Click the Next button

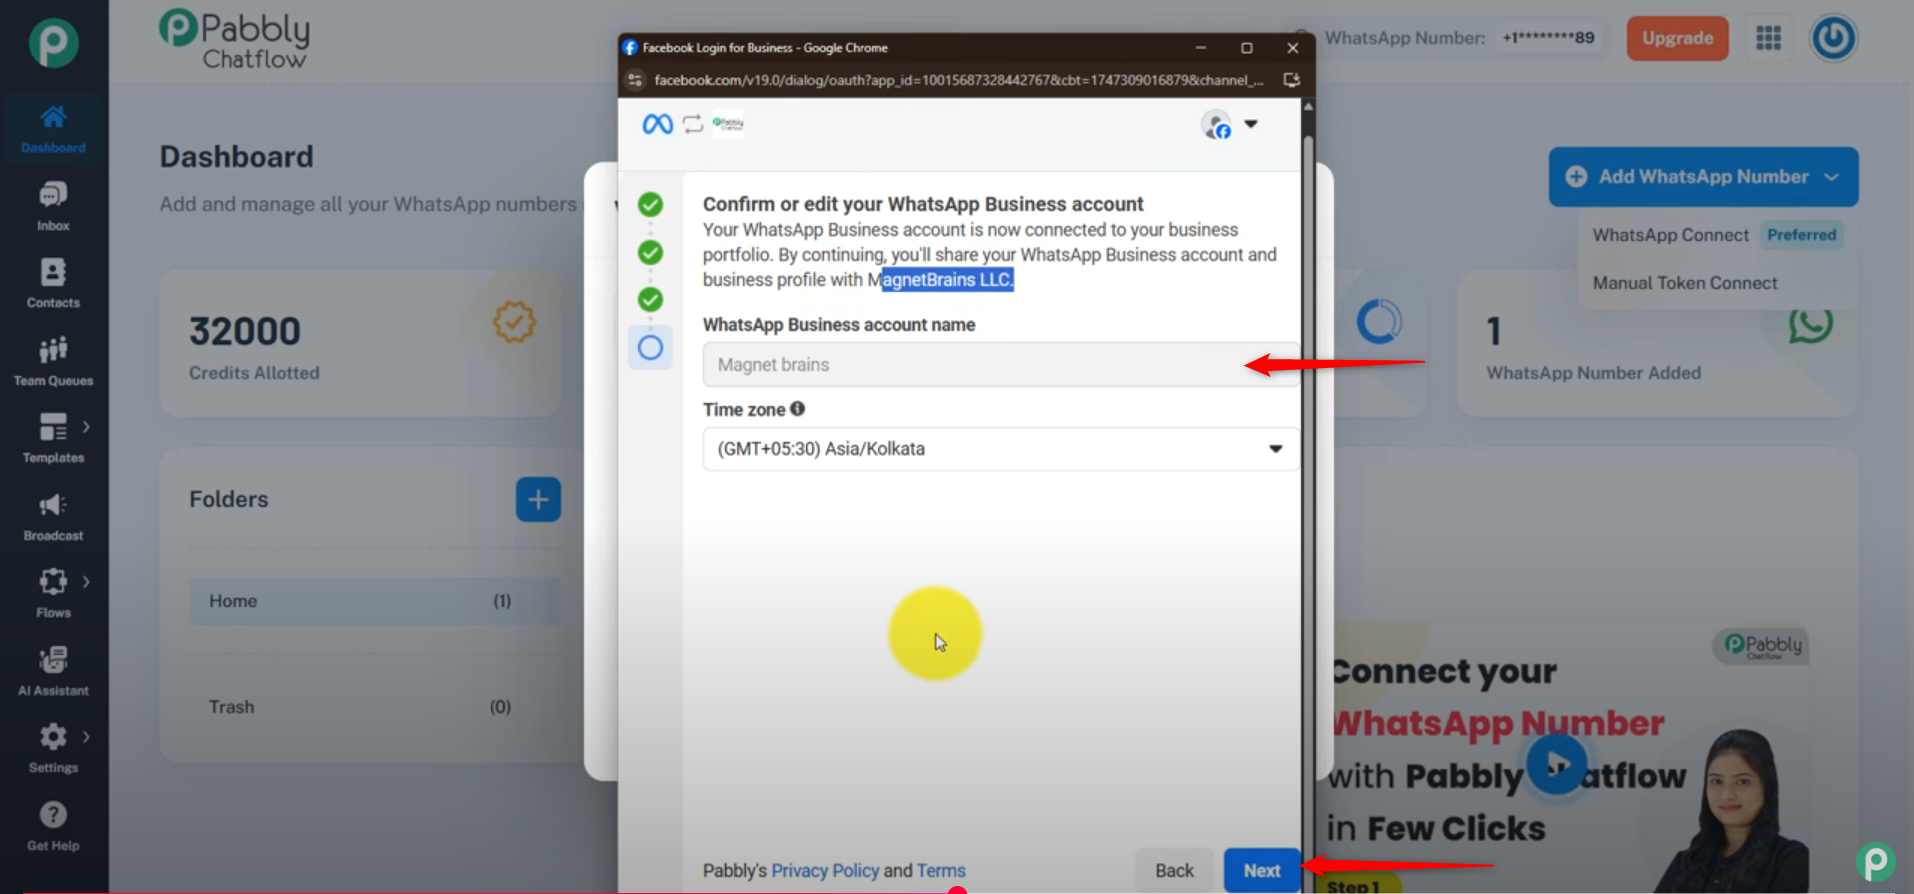1261,870
